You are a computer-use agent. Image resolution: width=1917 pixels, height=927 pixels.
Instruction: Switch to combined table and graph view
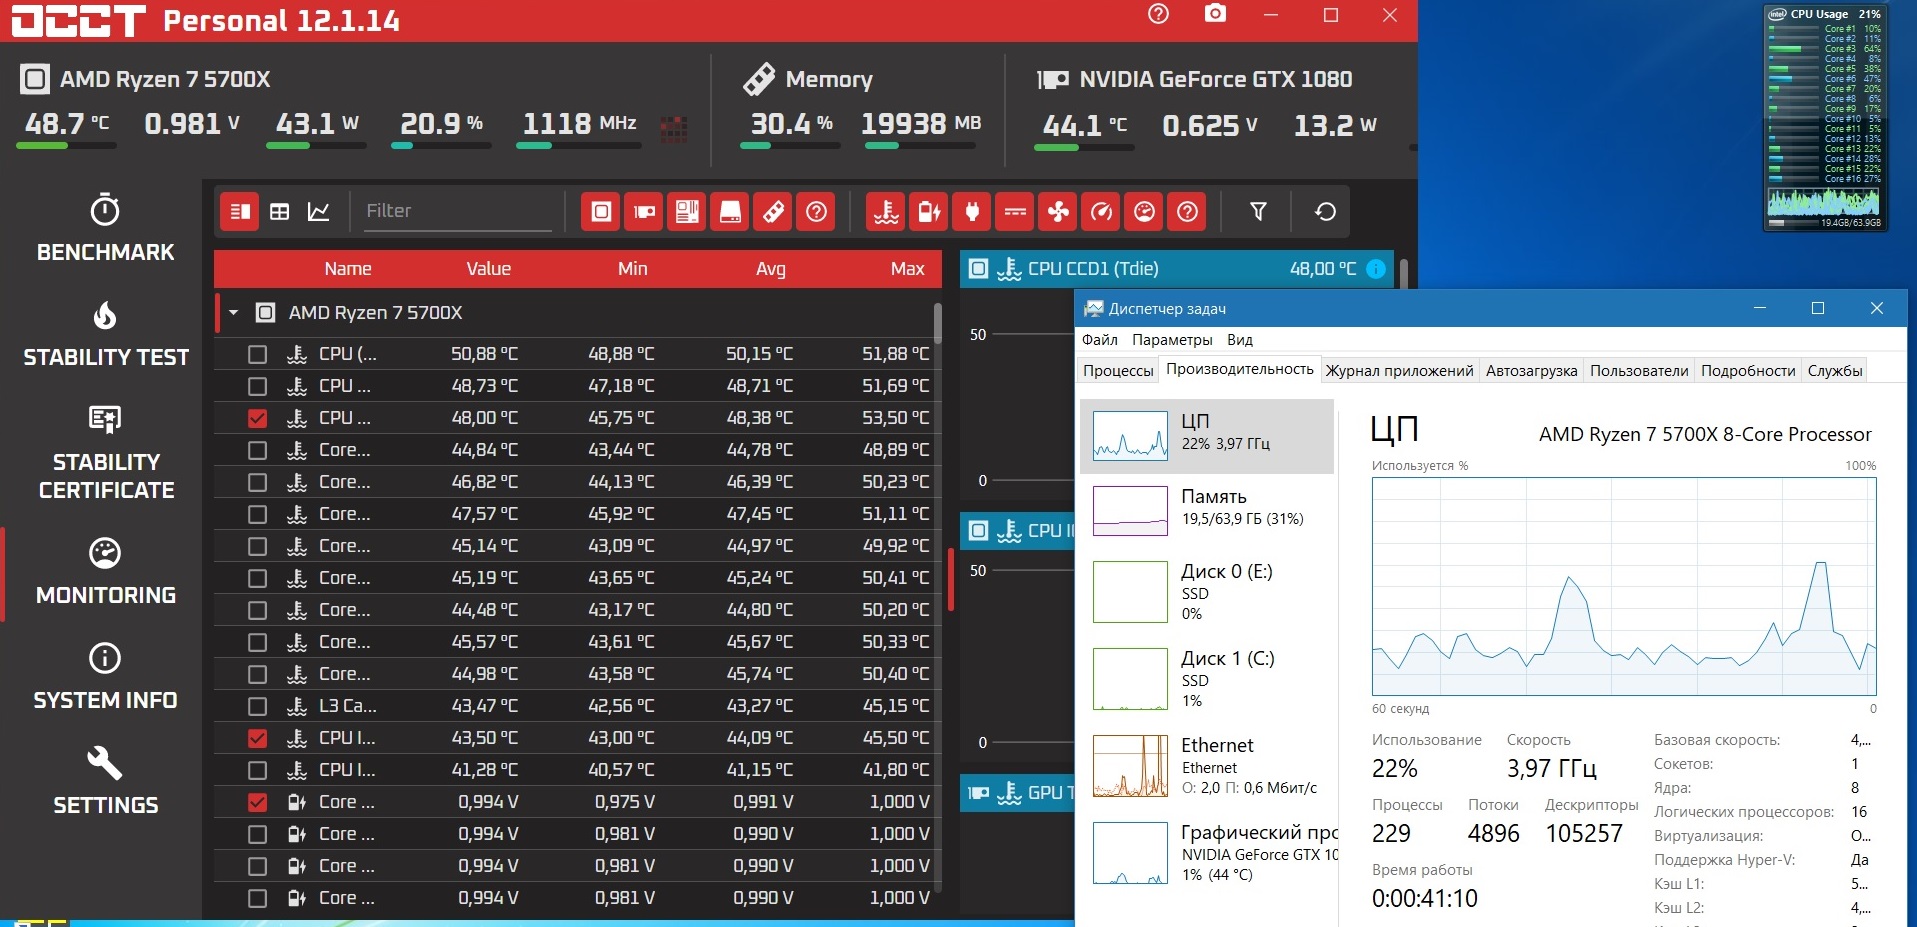[x=239, y=211]
